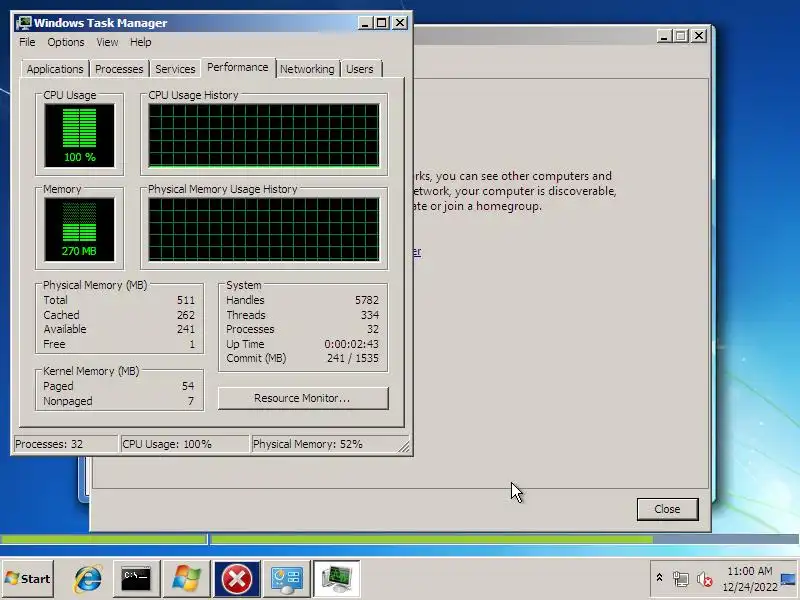Open the View menu
The image size is (800, 600).
tap(107, 42)
